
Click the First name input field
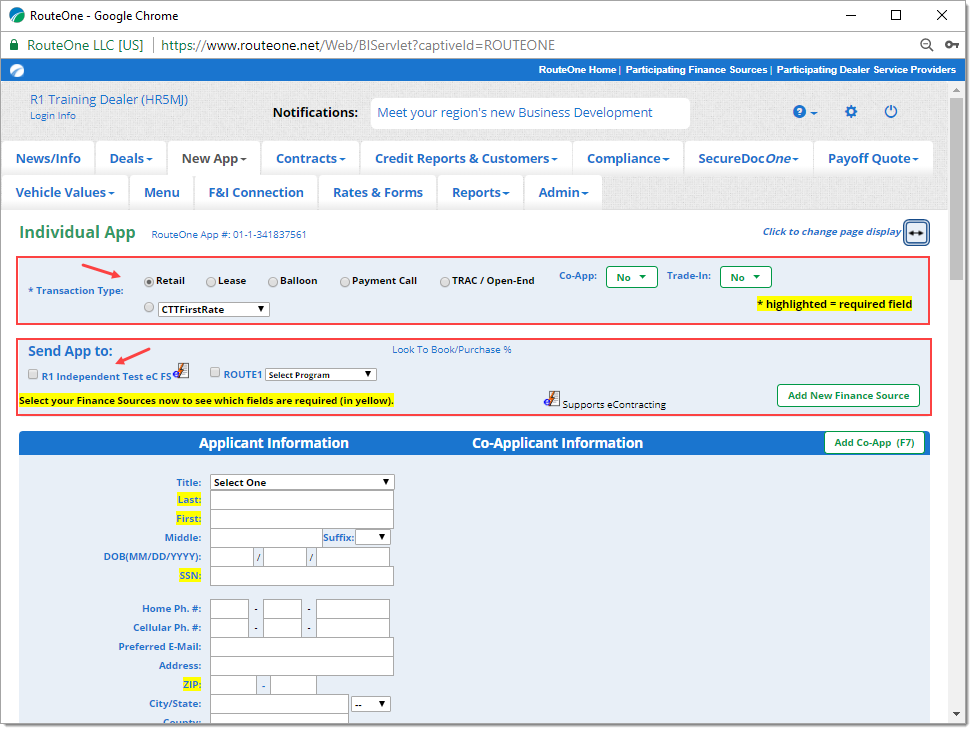pyautogui.click(x=302, y=519)
